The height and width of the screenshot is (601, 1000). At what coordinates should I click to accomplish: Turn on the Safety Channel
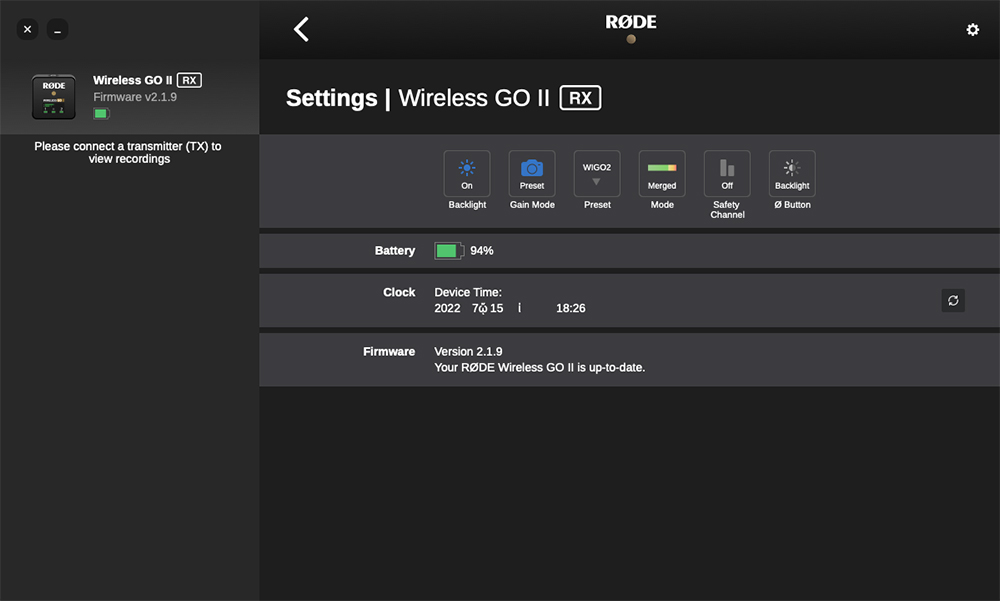(x=727, y=174)
